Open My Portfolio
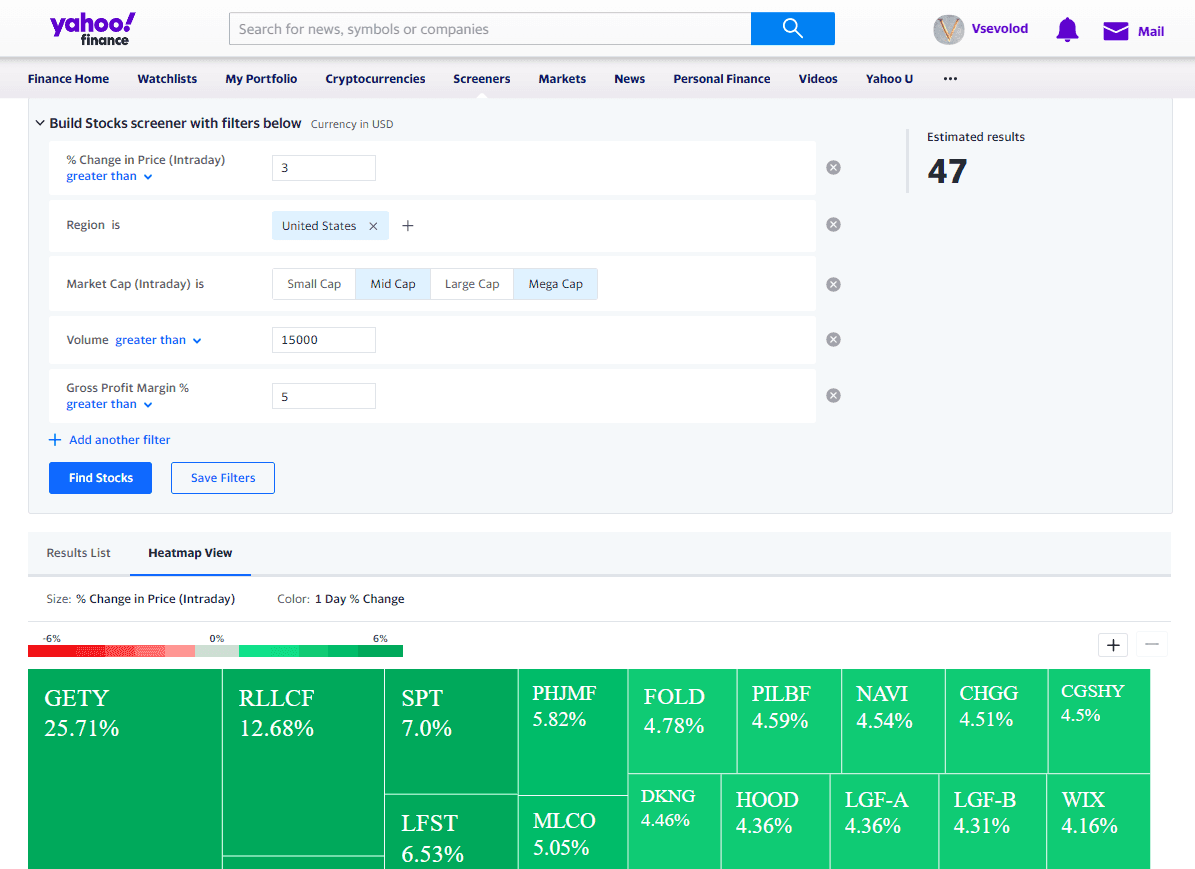Viewport: 1195px width, 869px height. pos(261,79)
